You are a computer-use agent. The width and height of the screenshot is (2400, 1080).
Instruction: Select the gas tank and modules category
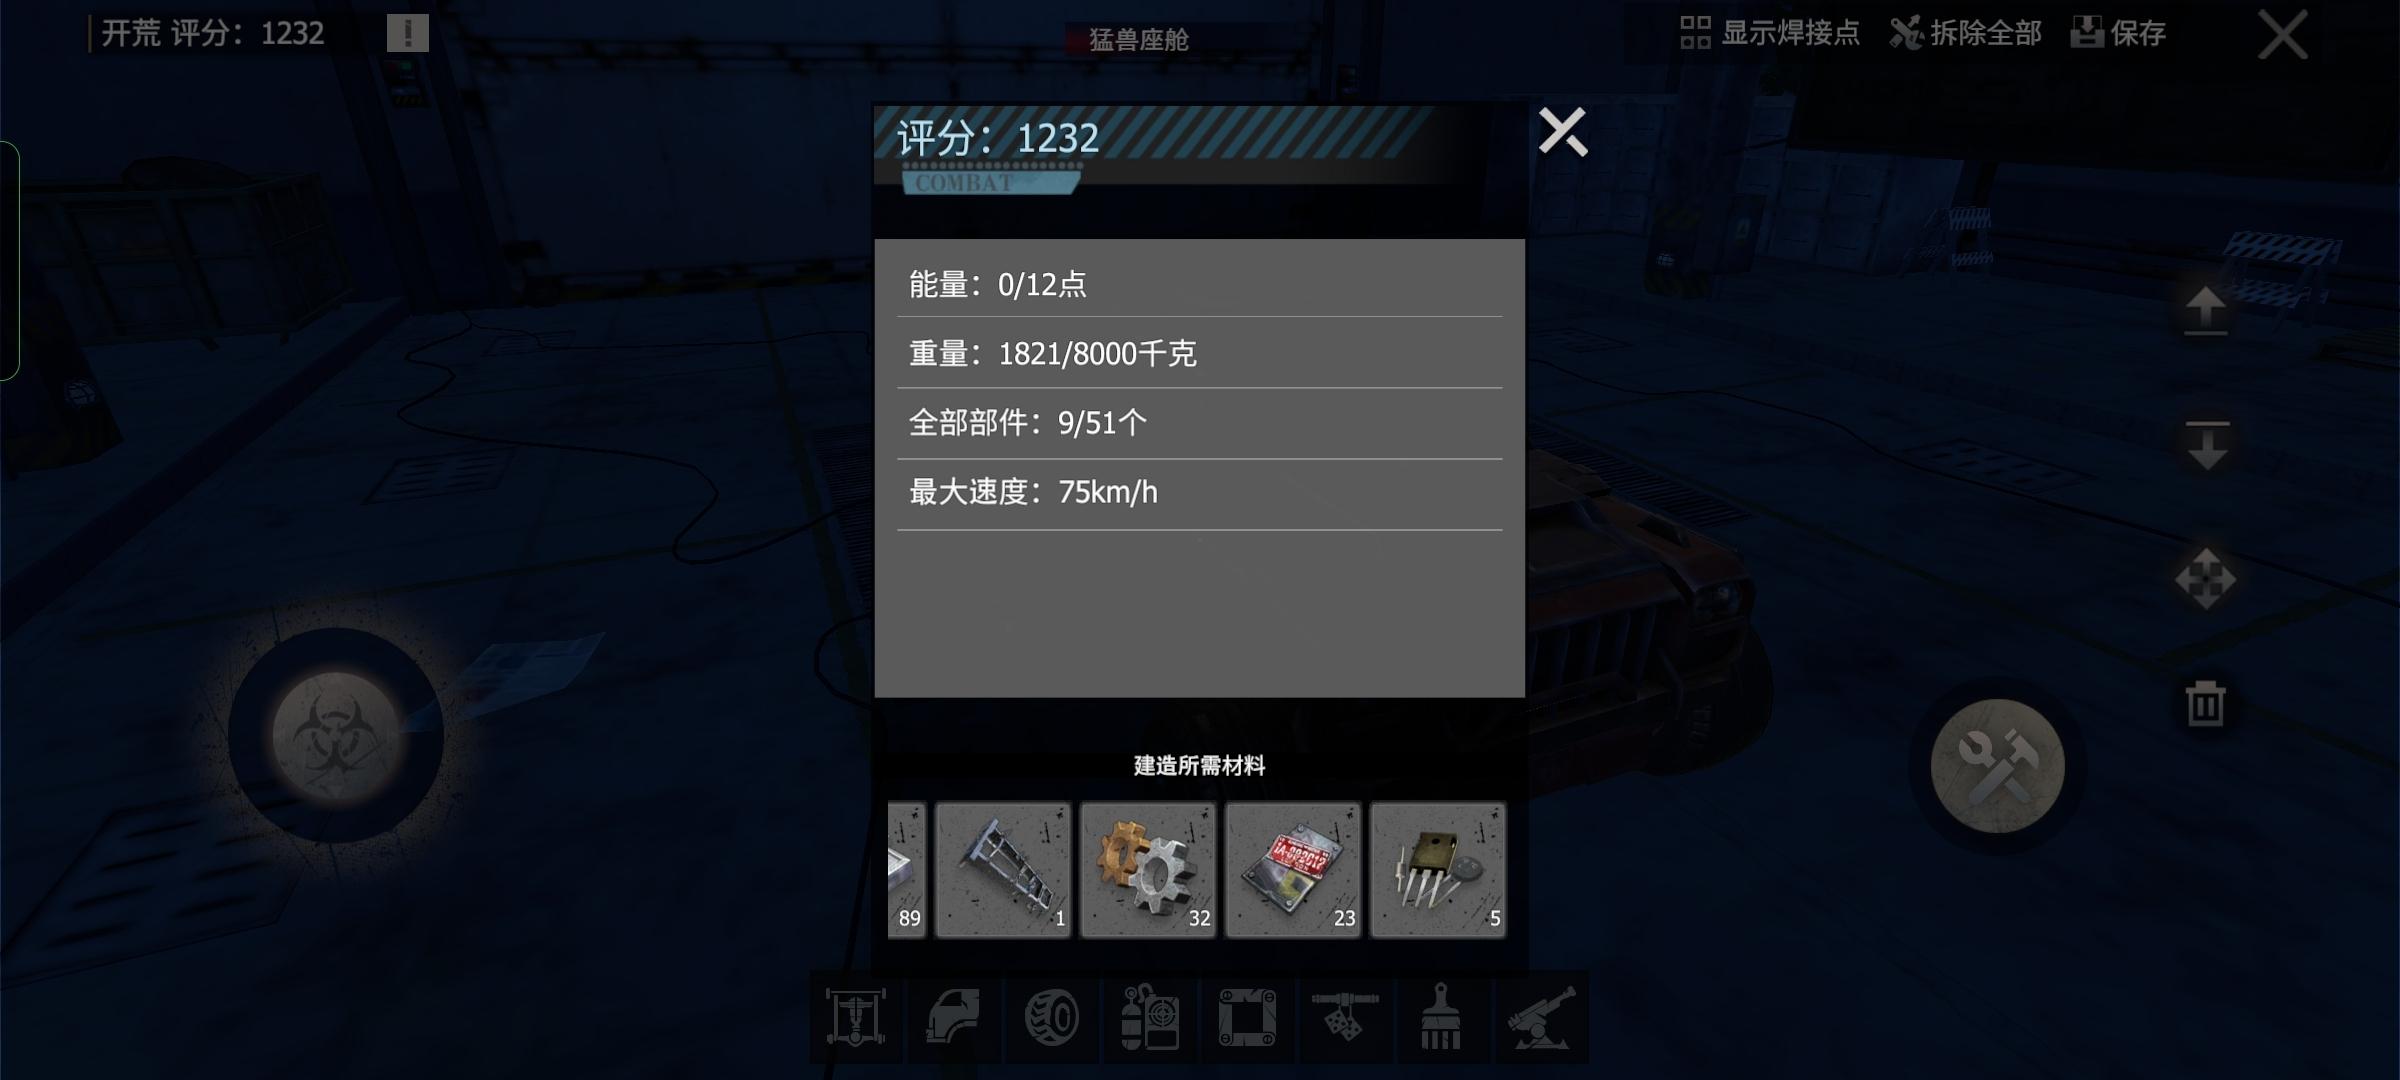1149,1018
